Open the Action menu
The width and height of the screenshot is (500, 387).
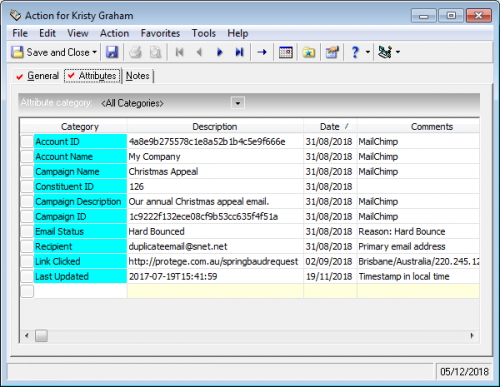pyautogui.click(x=114, y=33)
